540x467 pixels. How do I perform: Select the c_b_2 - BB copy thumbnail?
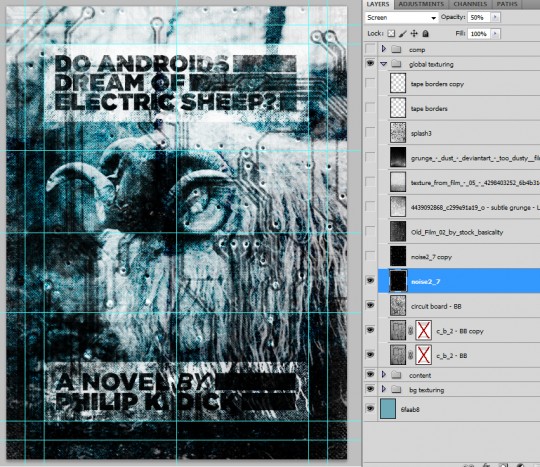398,330
